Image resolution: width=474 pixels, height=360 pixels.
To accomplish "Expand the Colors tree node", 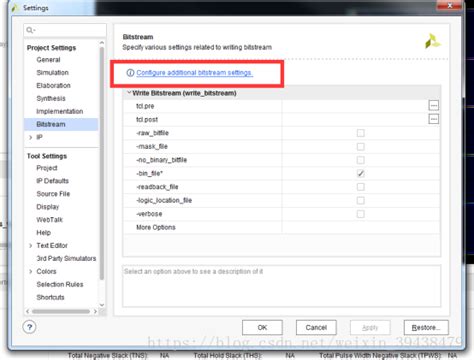I will click(x=31, y=271).
